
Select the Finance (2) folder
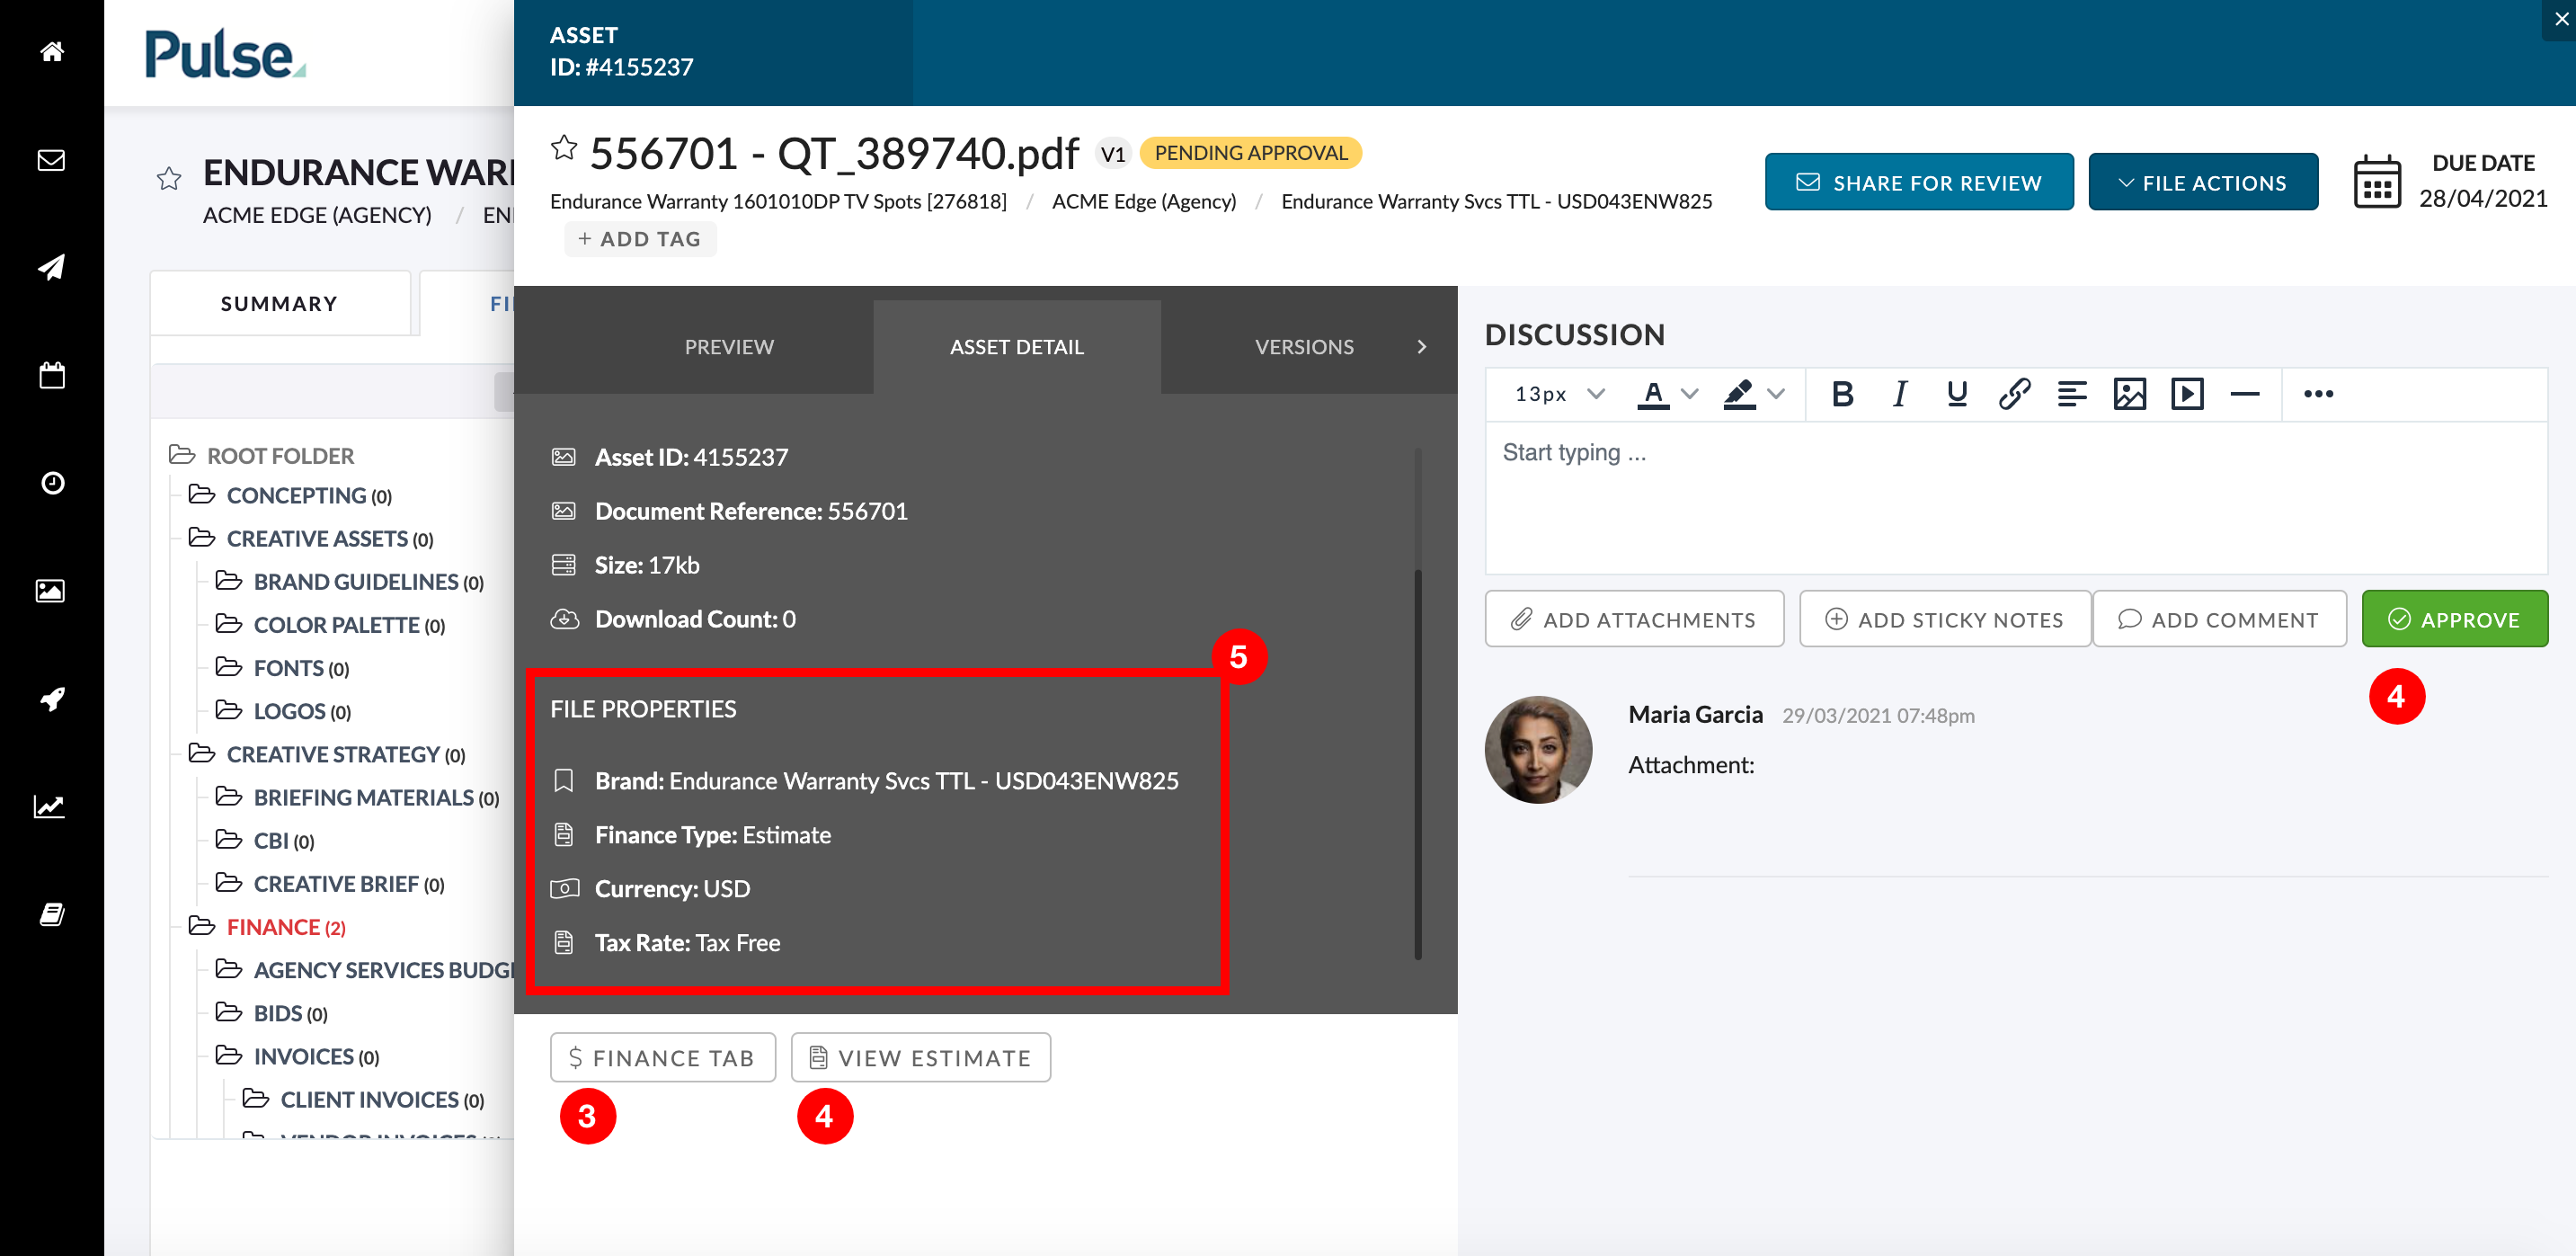click(268, 927)
